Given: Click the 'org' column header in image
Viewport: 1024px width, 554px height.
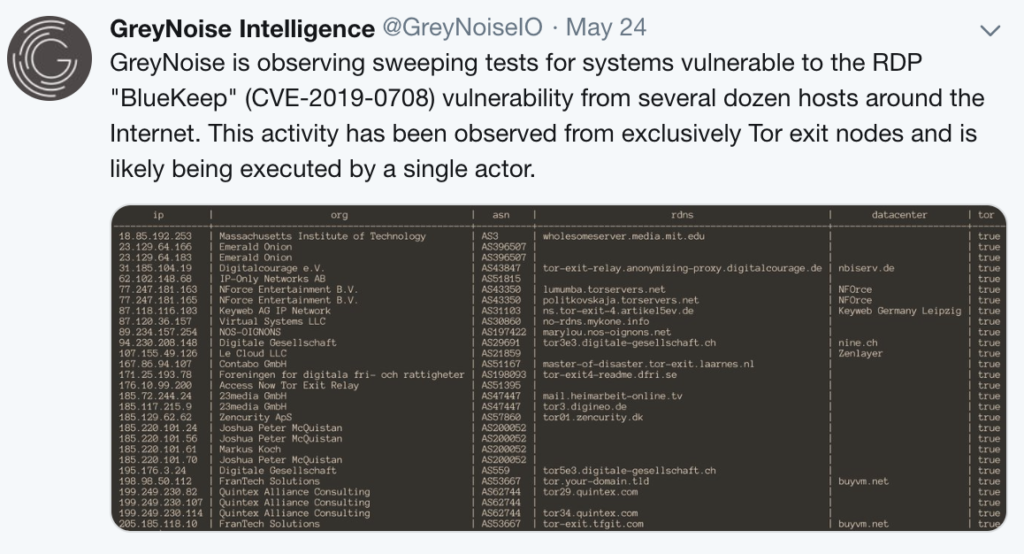Looking at the screenshot, I should [339, 215].
